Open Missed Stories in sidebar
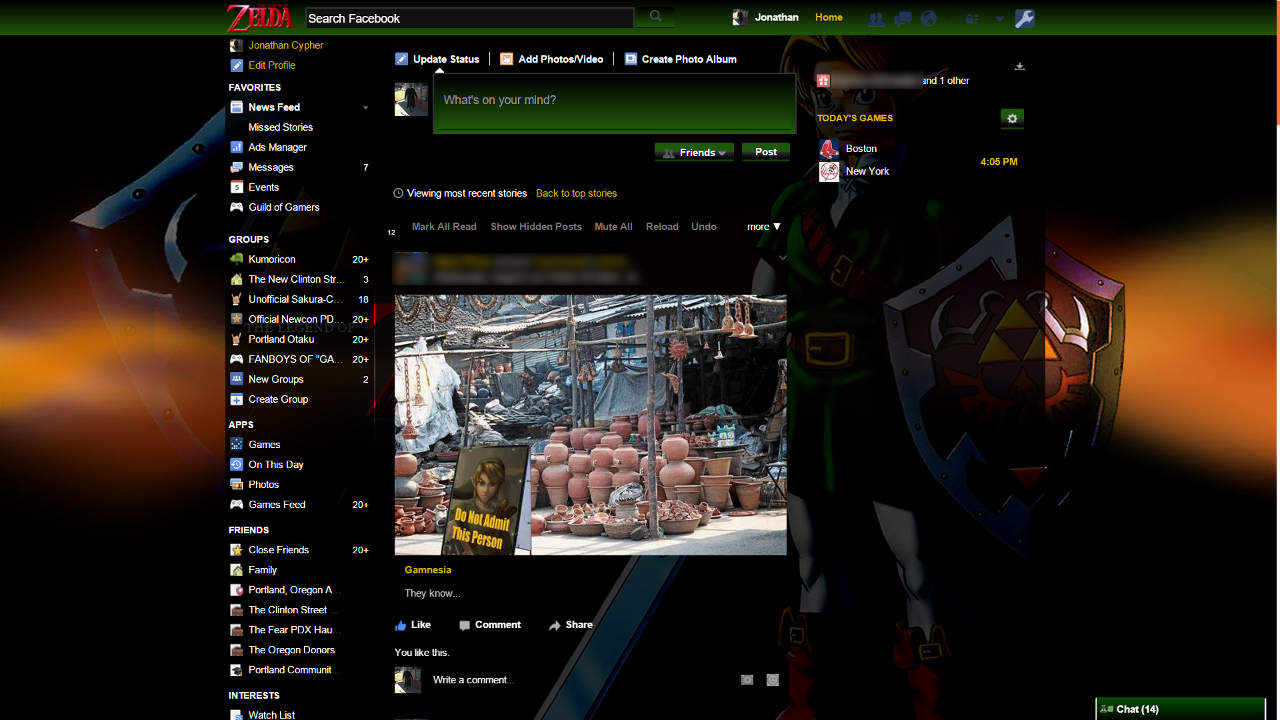Screen dimensions: 1280x720 (281, 127)
